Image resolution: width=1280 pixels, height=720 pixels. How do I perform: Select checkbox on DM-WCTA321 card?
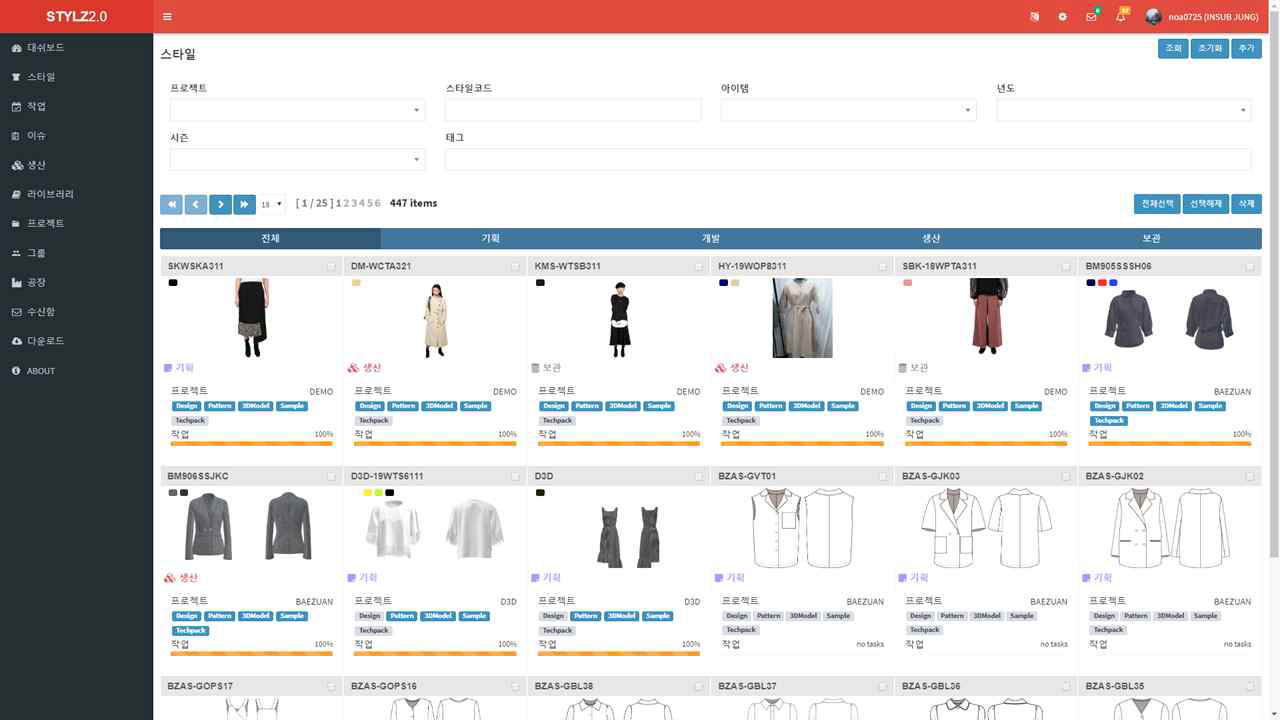coord(515,267)
